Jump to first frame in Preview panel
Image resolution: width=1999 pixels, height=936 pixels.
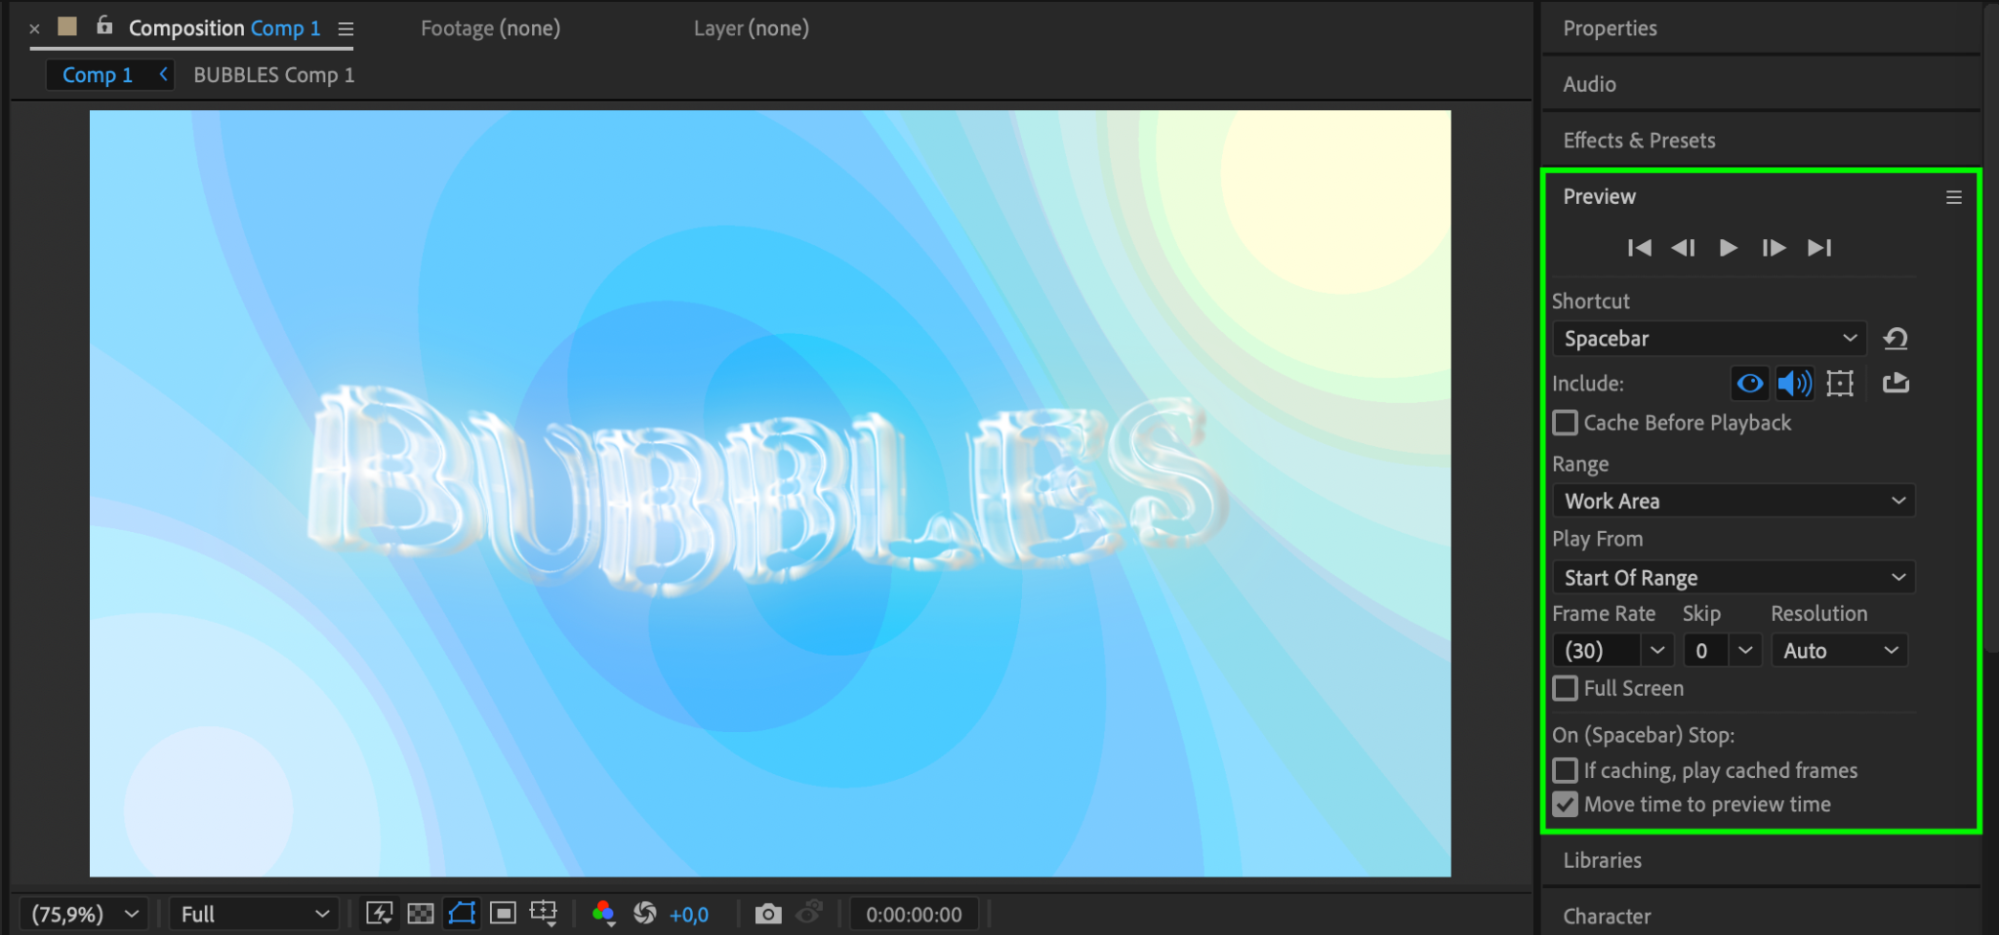point(1639,248)
